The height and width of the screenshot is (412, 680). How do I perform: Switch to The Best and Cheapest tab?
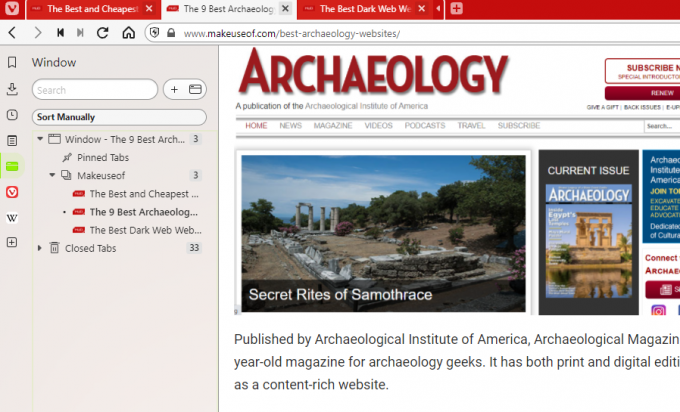(x=94, y=10)
